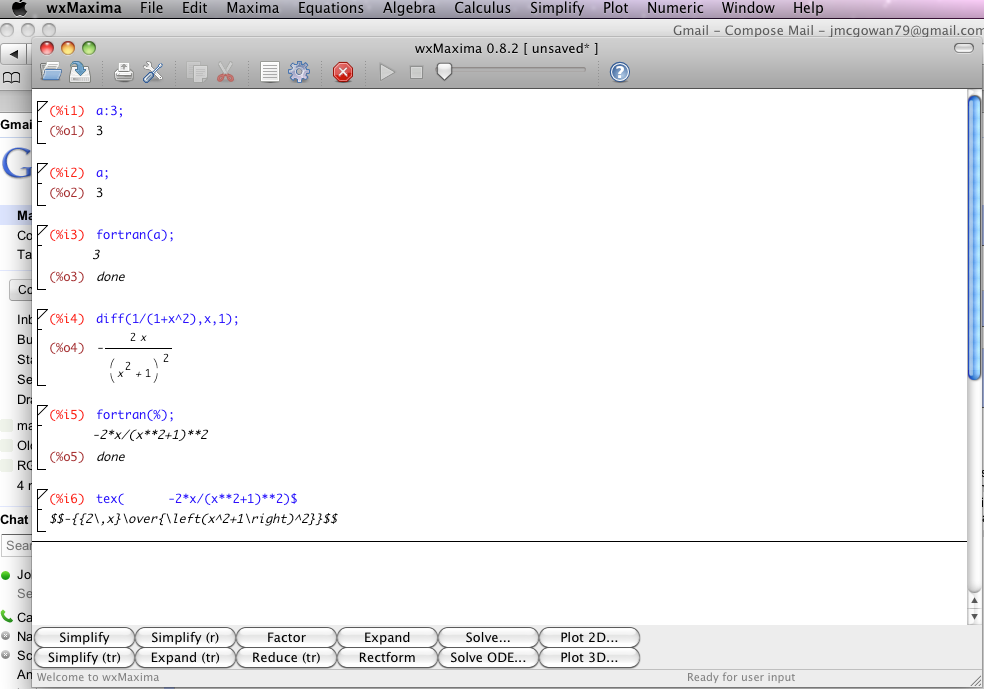
Task: Click the Rectform button
Action: click(387, 658)
